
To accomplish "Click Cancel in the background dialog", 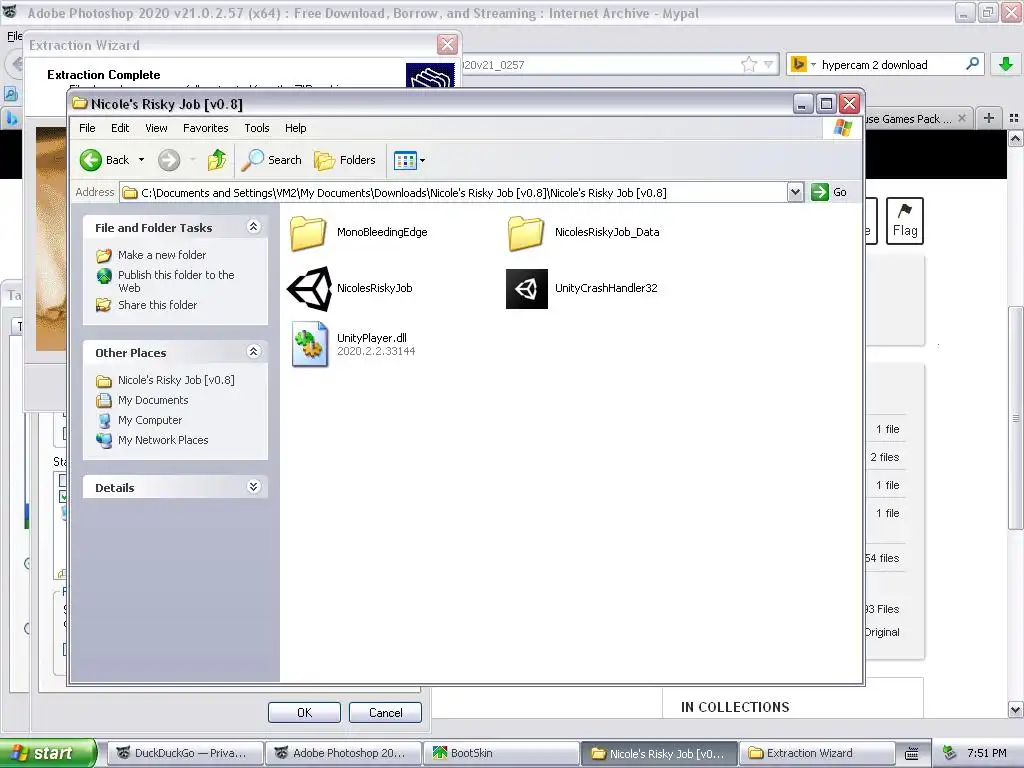I will 385,712.
